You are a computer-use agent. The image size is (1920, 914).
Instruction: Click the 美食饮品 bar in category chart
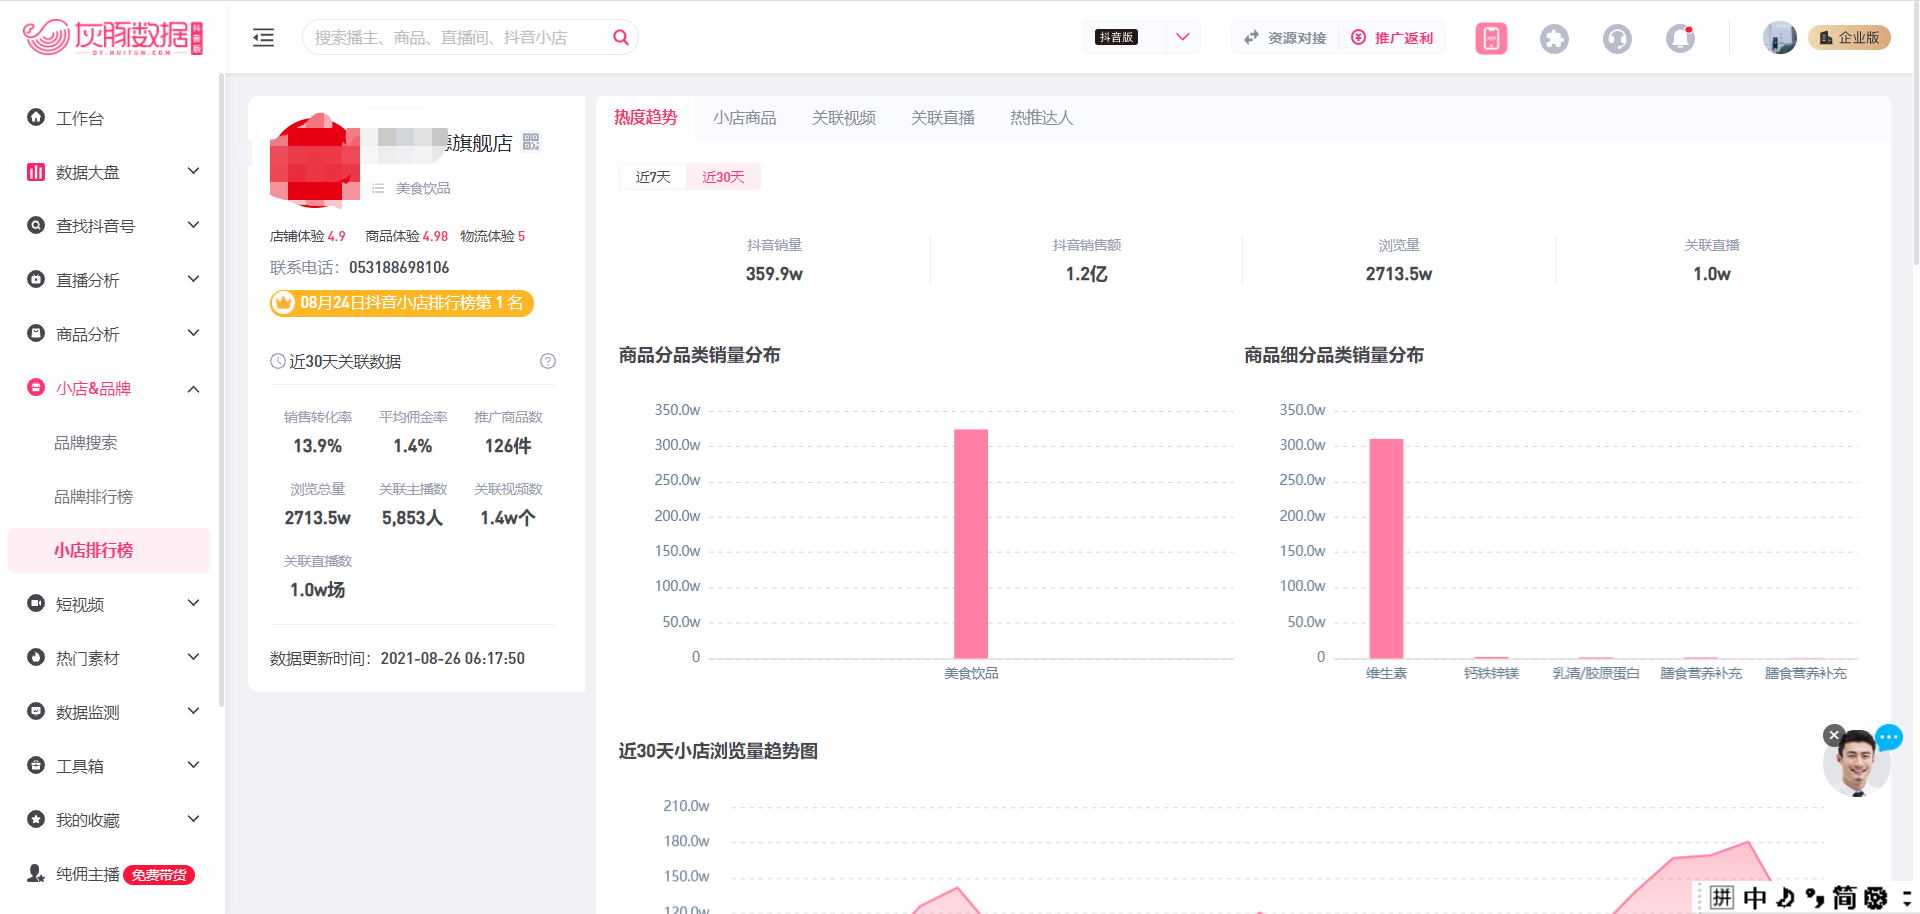[x=970, y=543]
